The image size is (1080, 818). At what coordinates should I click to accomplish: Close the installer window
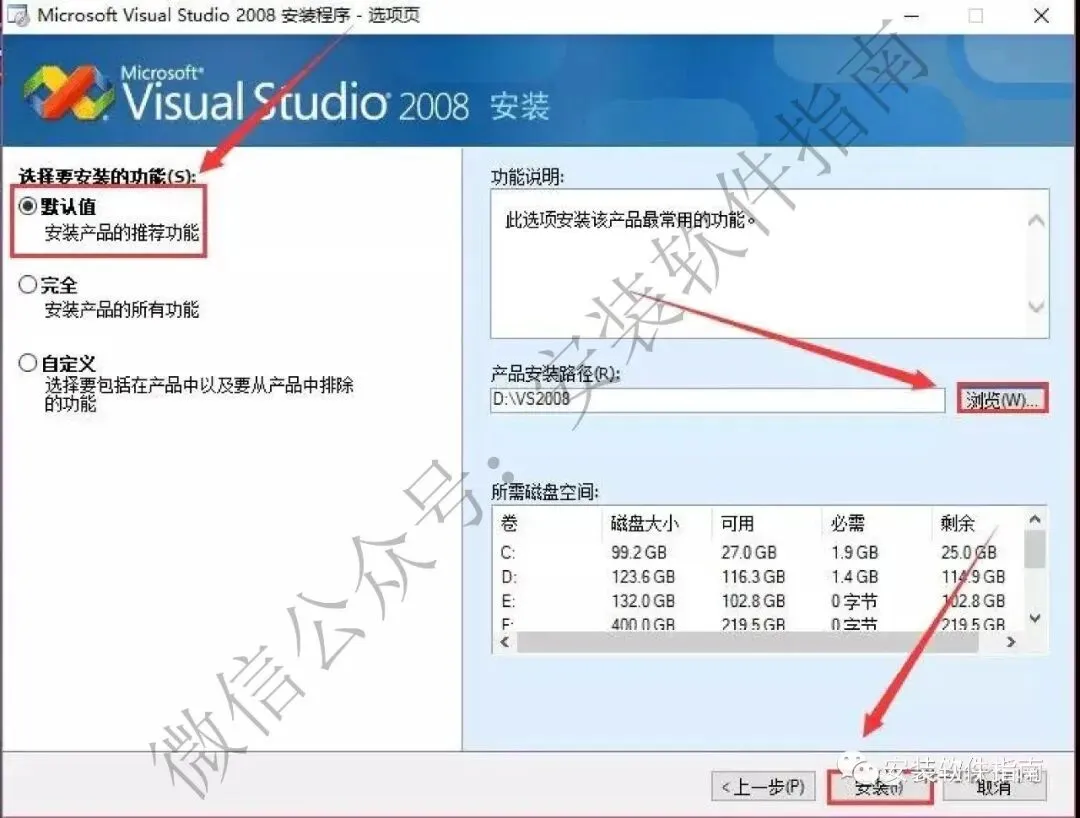point(1041,16)
